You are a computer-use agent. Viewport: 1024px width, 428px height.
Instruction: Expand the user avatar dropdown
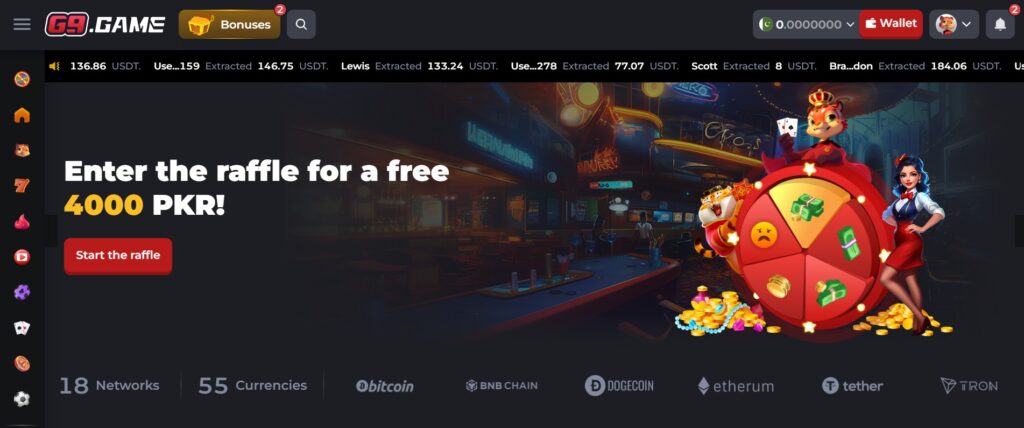pyautogui.click(x=953, y=24)
